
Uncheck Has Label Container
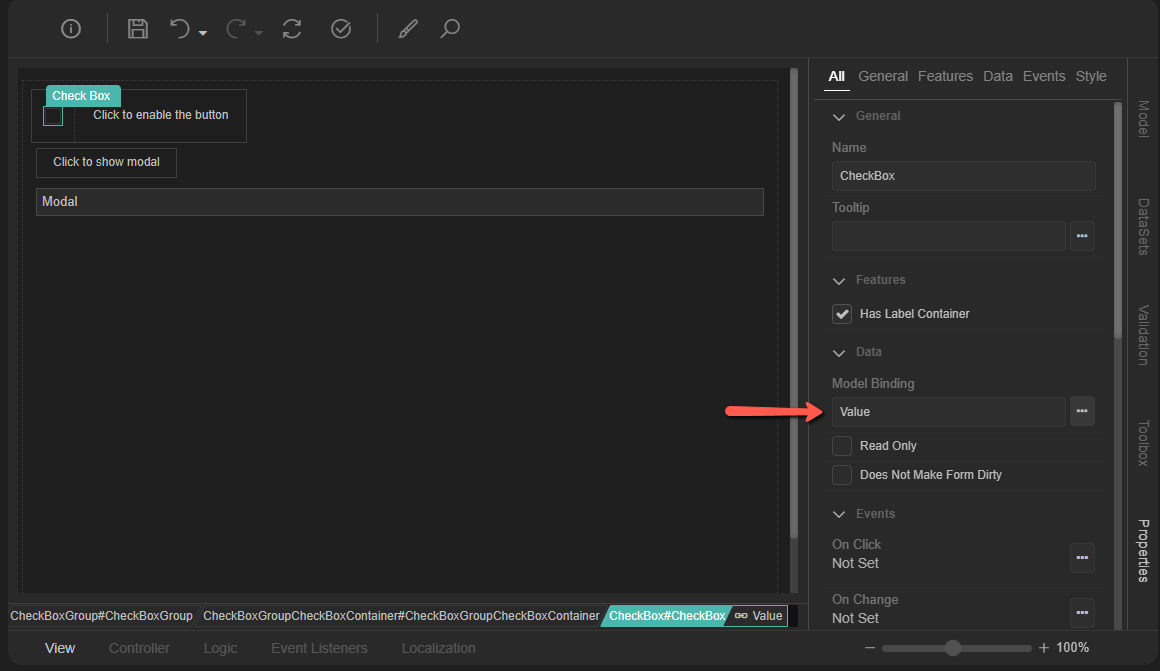(x=841, y=313)
